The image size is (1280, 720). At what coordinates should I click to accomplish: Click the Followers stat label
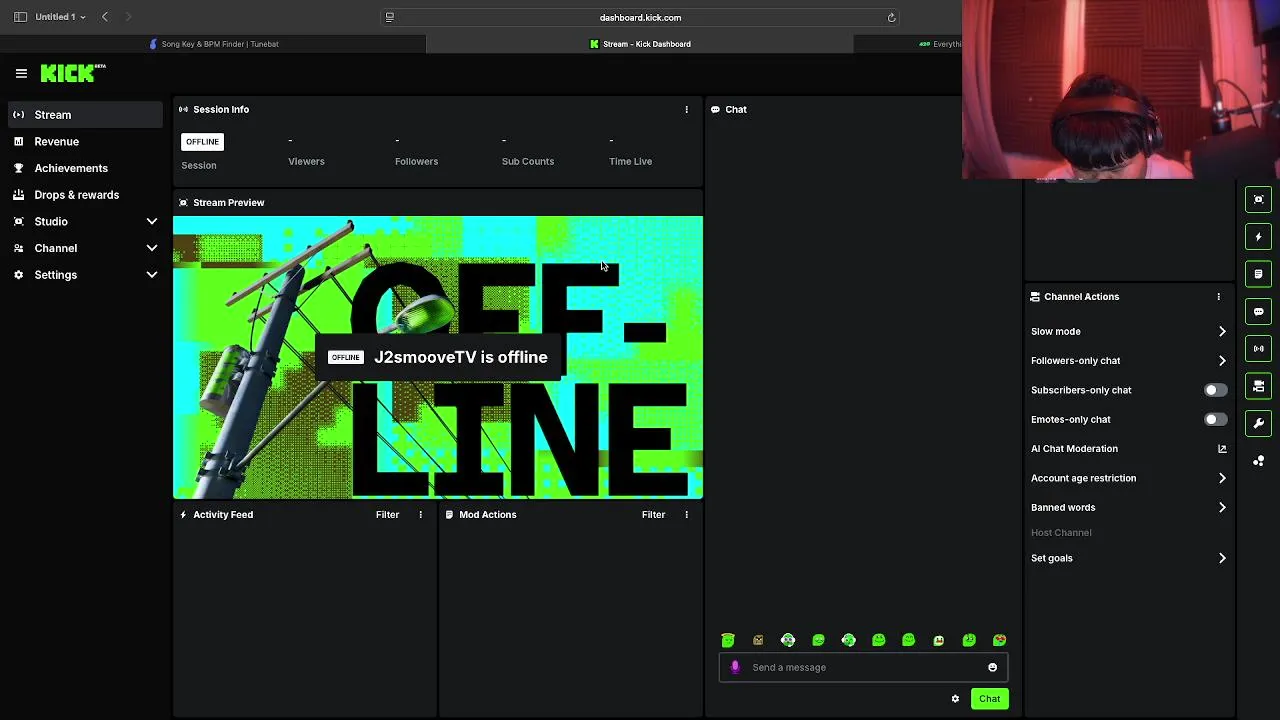tap(416, 161)
